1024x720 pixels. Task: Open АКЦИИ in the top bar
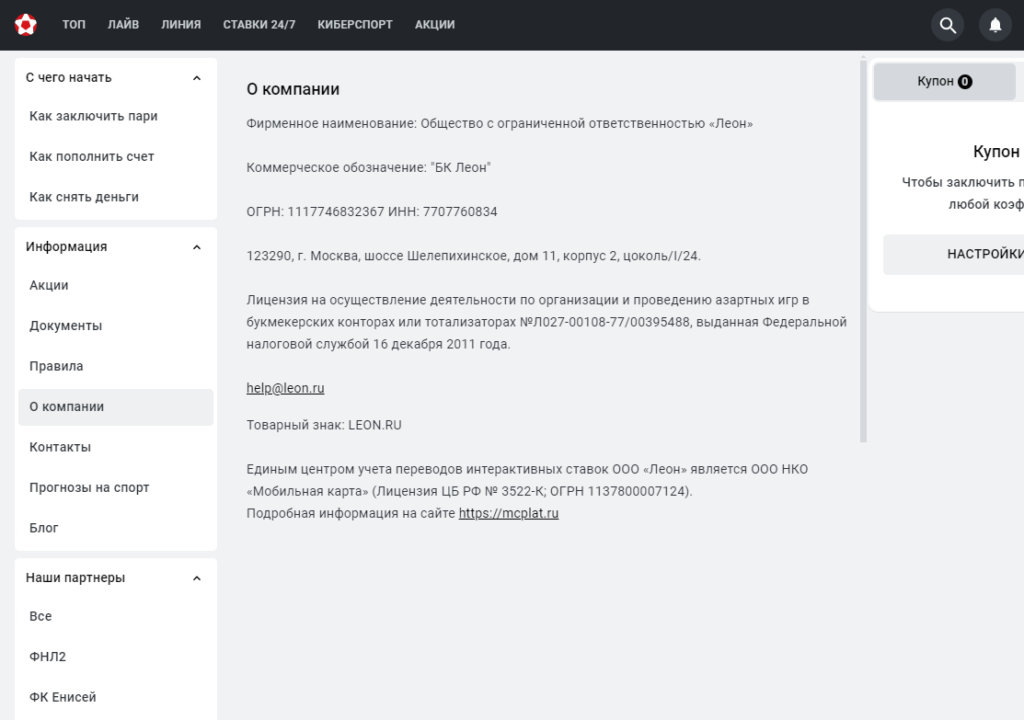pyautogui.click(x=435, y=25)
